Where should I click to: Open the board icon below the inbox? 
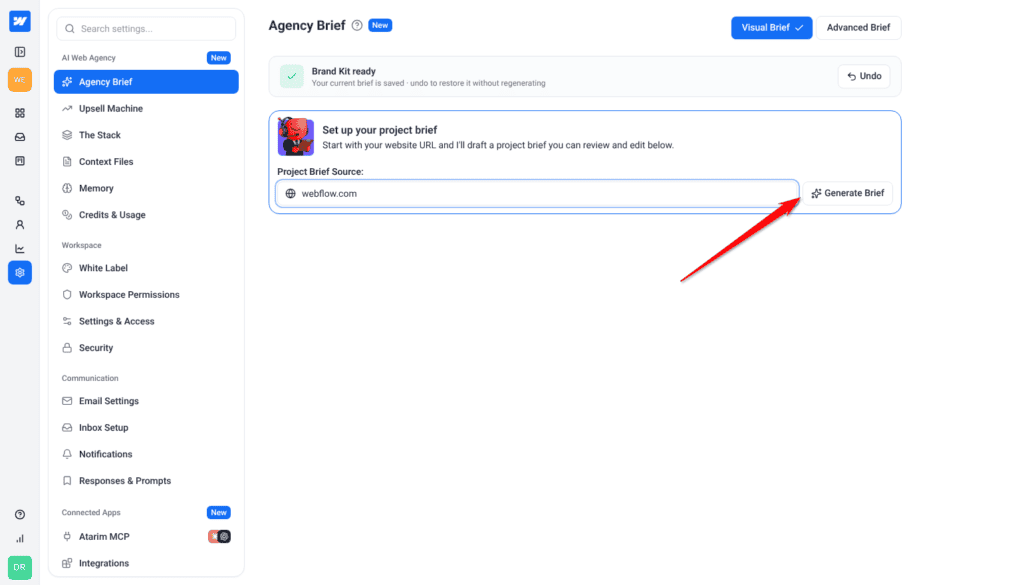pyautogui.click(x=20, y=161)
